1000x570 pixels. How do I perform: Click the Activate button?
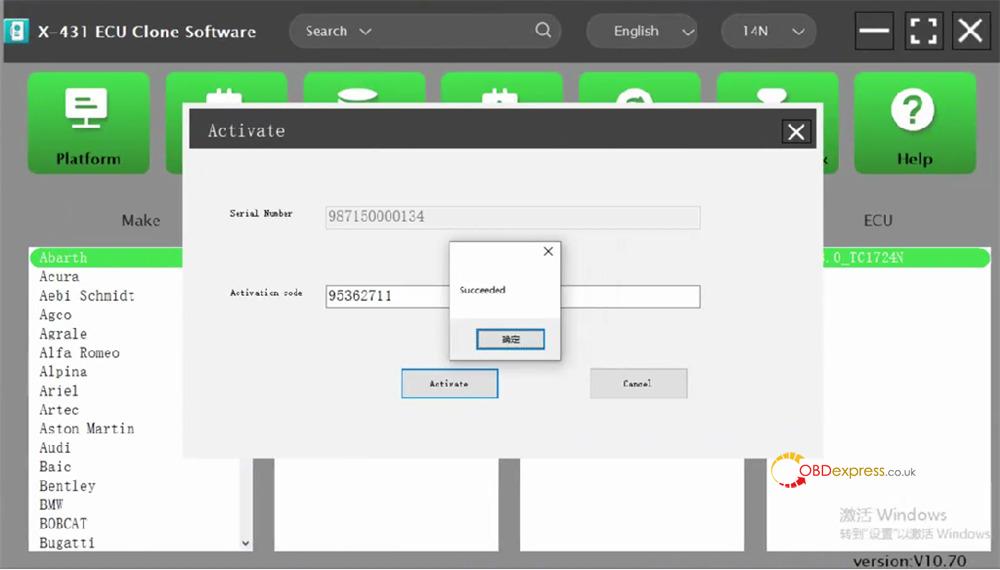[x=450, y=383]
